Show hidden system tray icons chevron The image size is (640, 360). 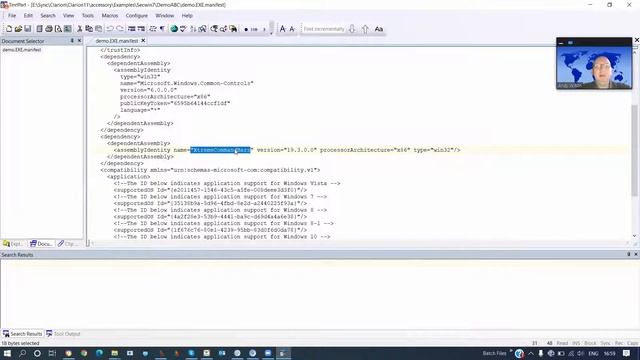(531, 353)
